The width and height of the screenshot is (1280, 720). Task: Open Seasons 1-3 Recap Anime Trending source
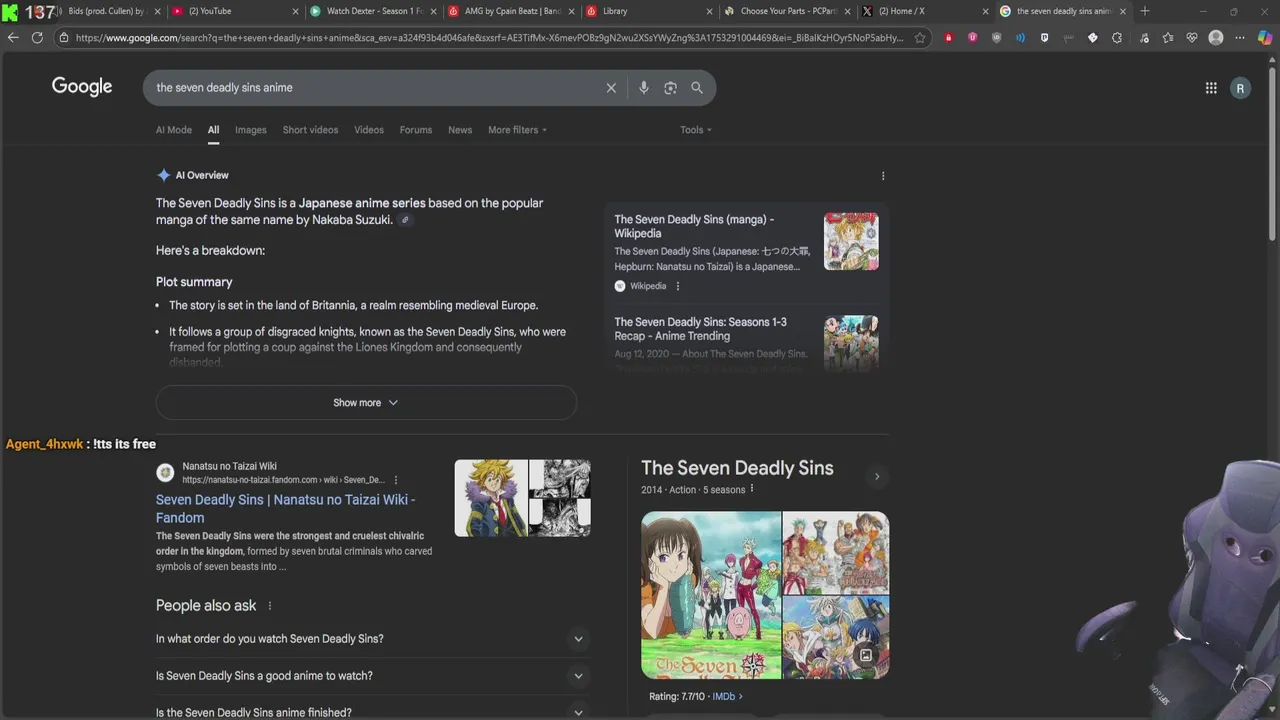700,329
